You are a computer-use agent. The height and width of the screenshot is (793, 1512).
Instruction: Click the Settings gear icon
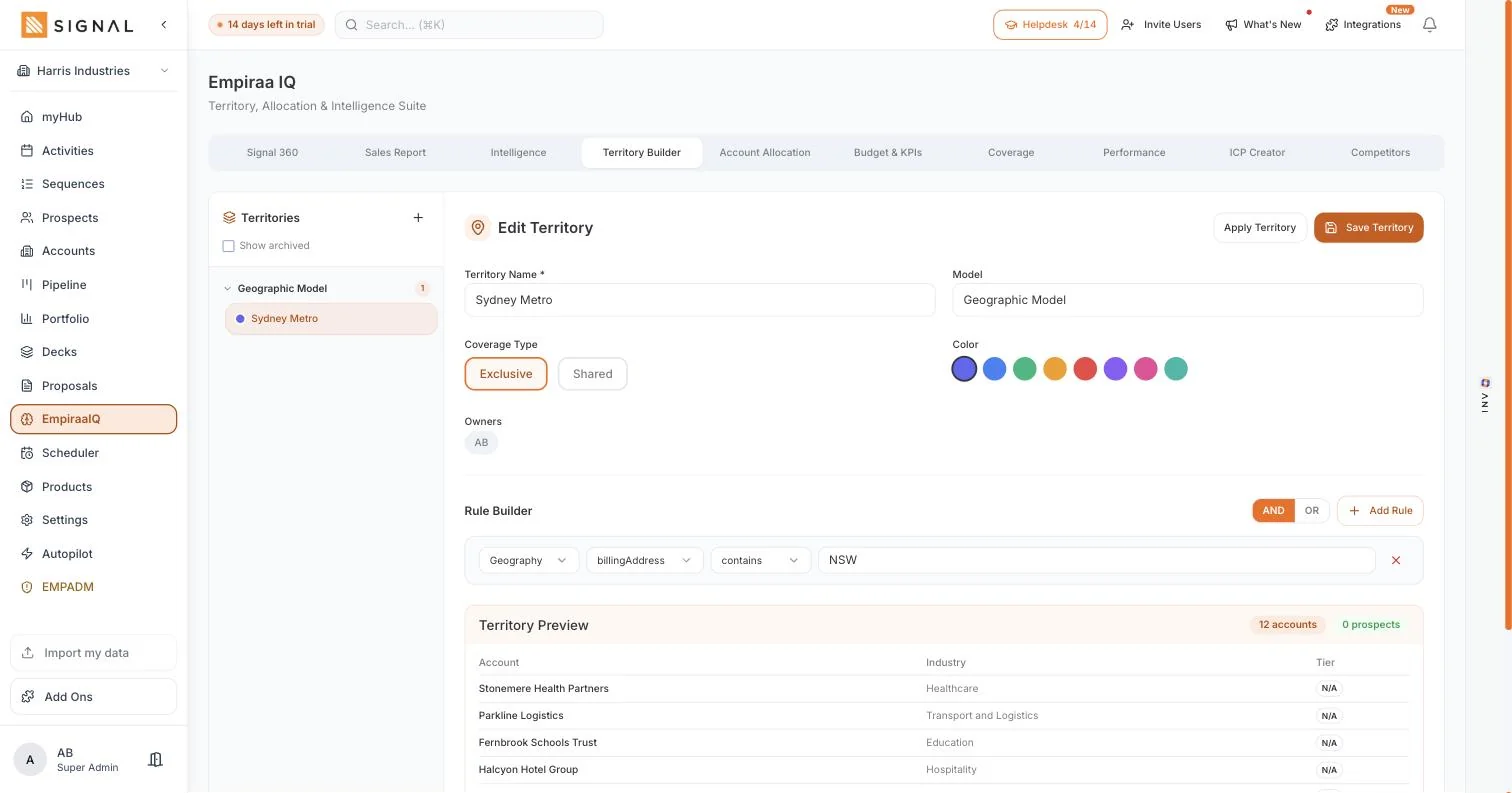(x=27, y=520)
